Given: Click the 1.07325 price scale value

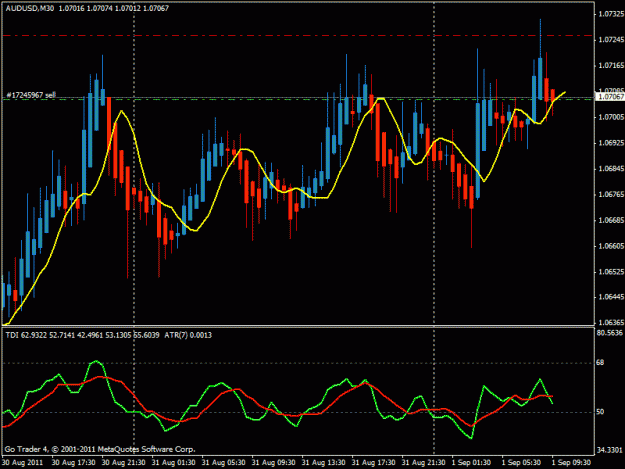Looking at the screenshot, I should point(611,14).
